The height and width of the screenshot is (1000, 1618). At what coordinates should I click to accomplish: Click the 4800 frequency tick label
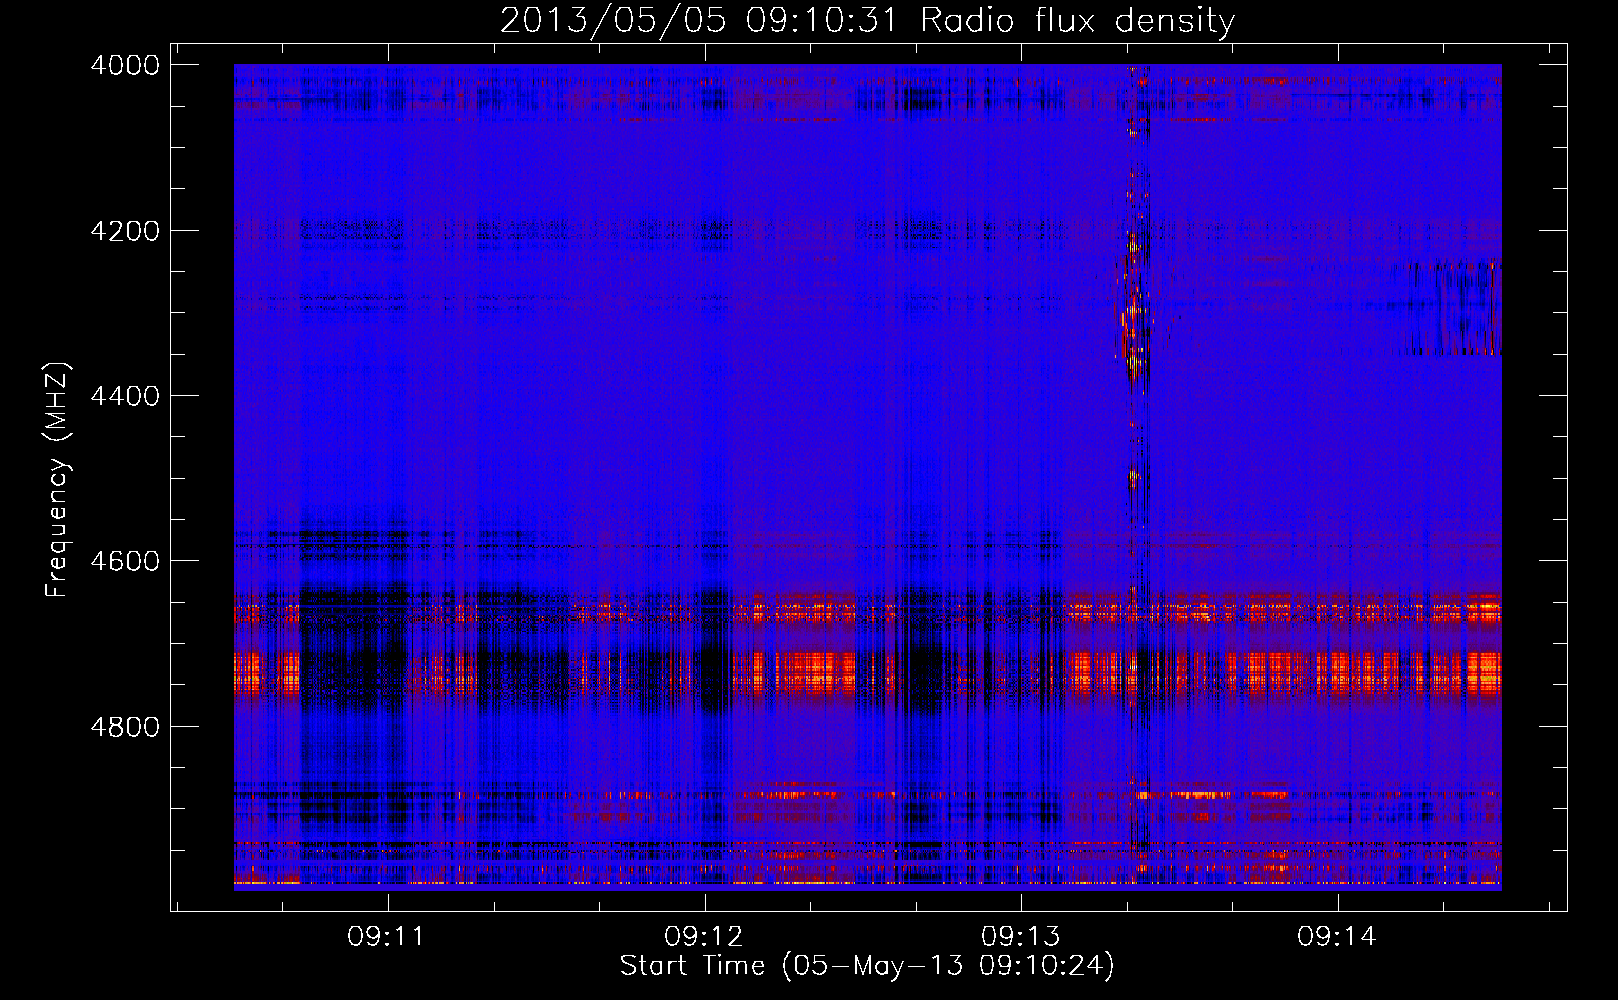[x=125, y=726]
